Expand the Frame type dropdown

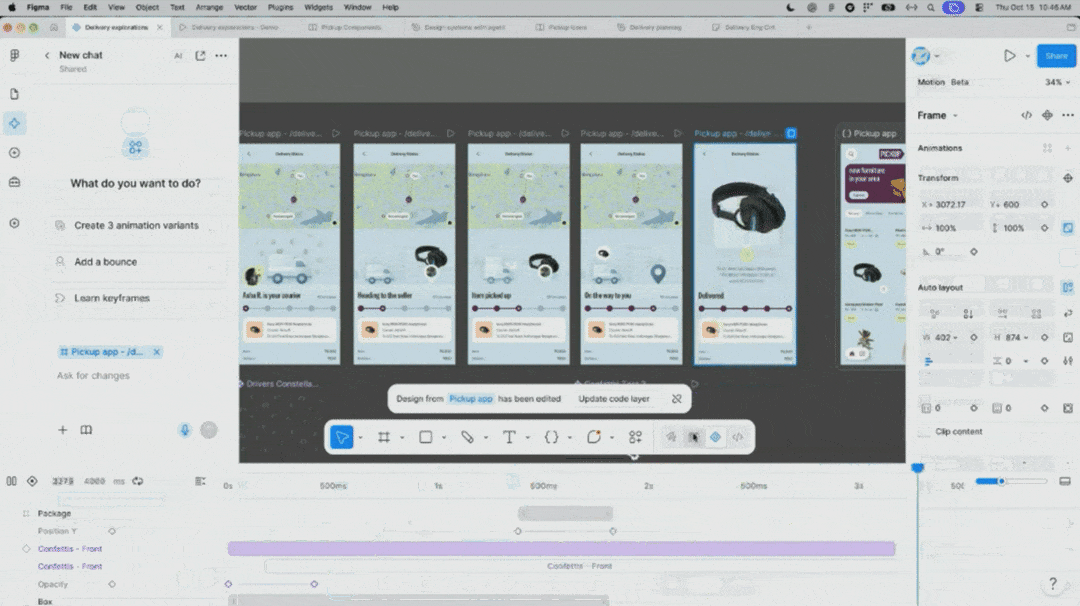point(955,116)
